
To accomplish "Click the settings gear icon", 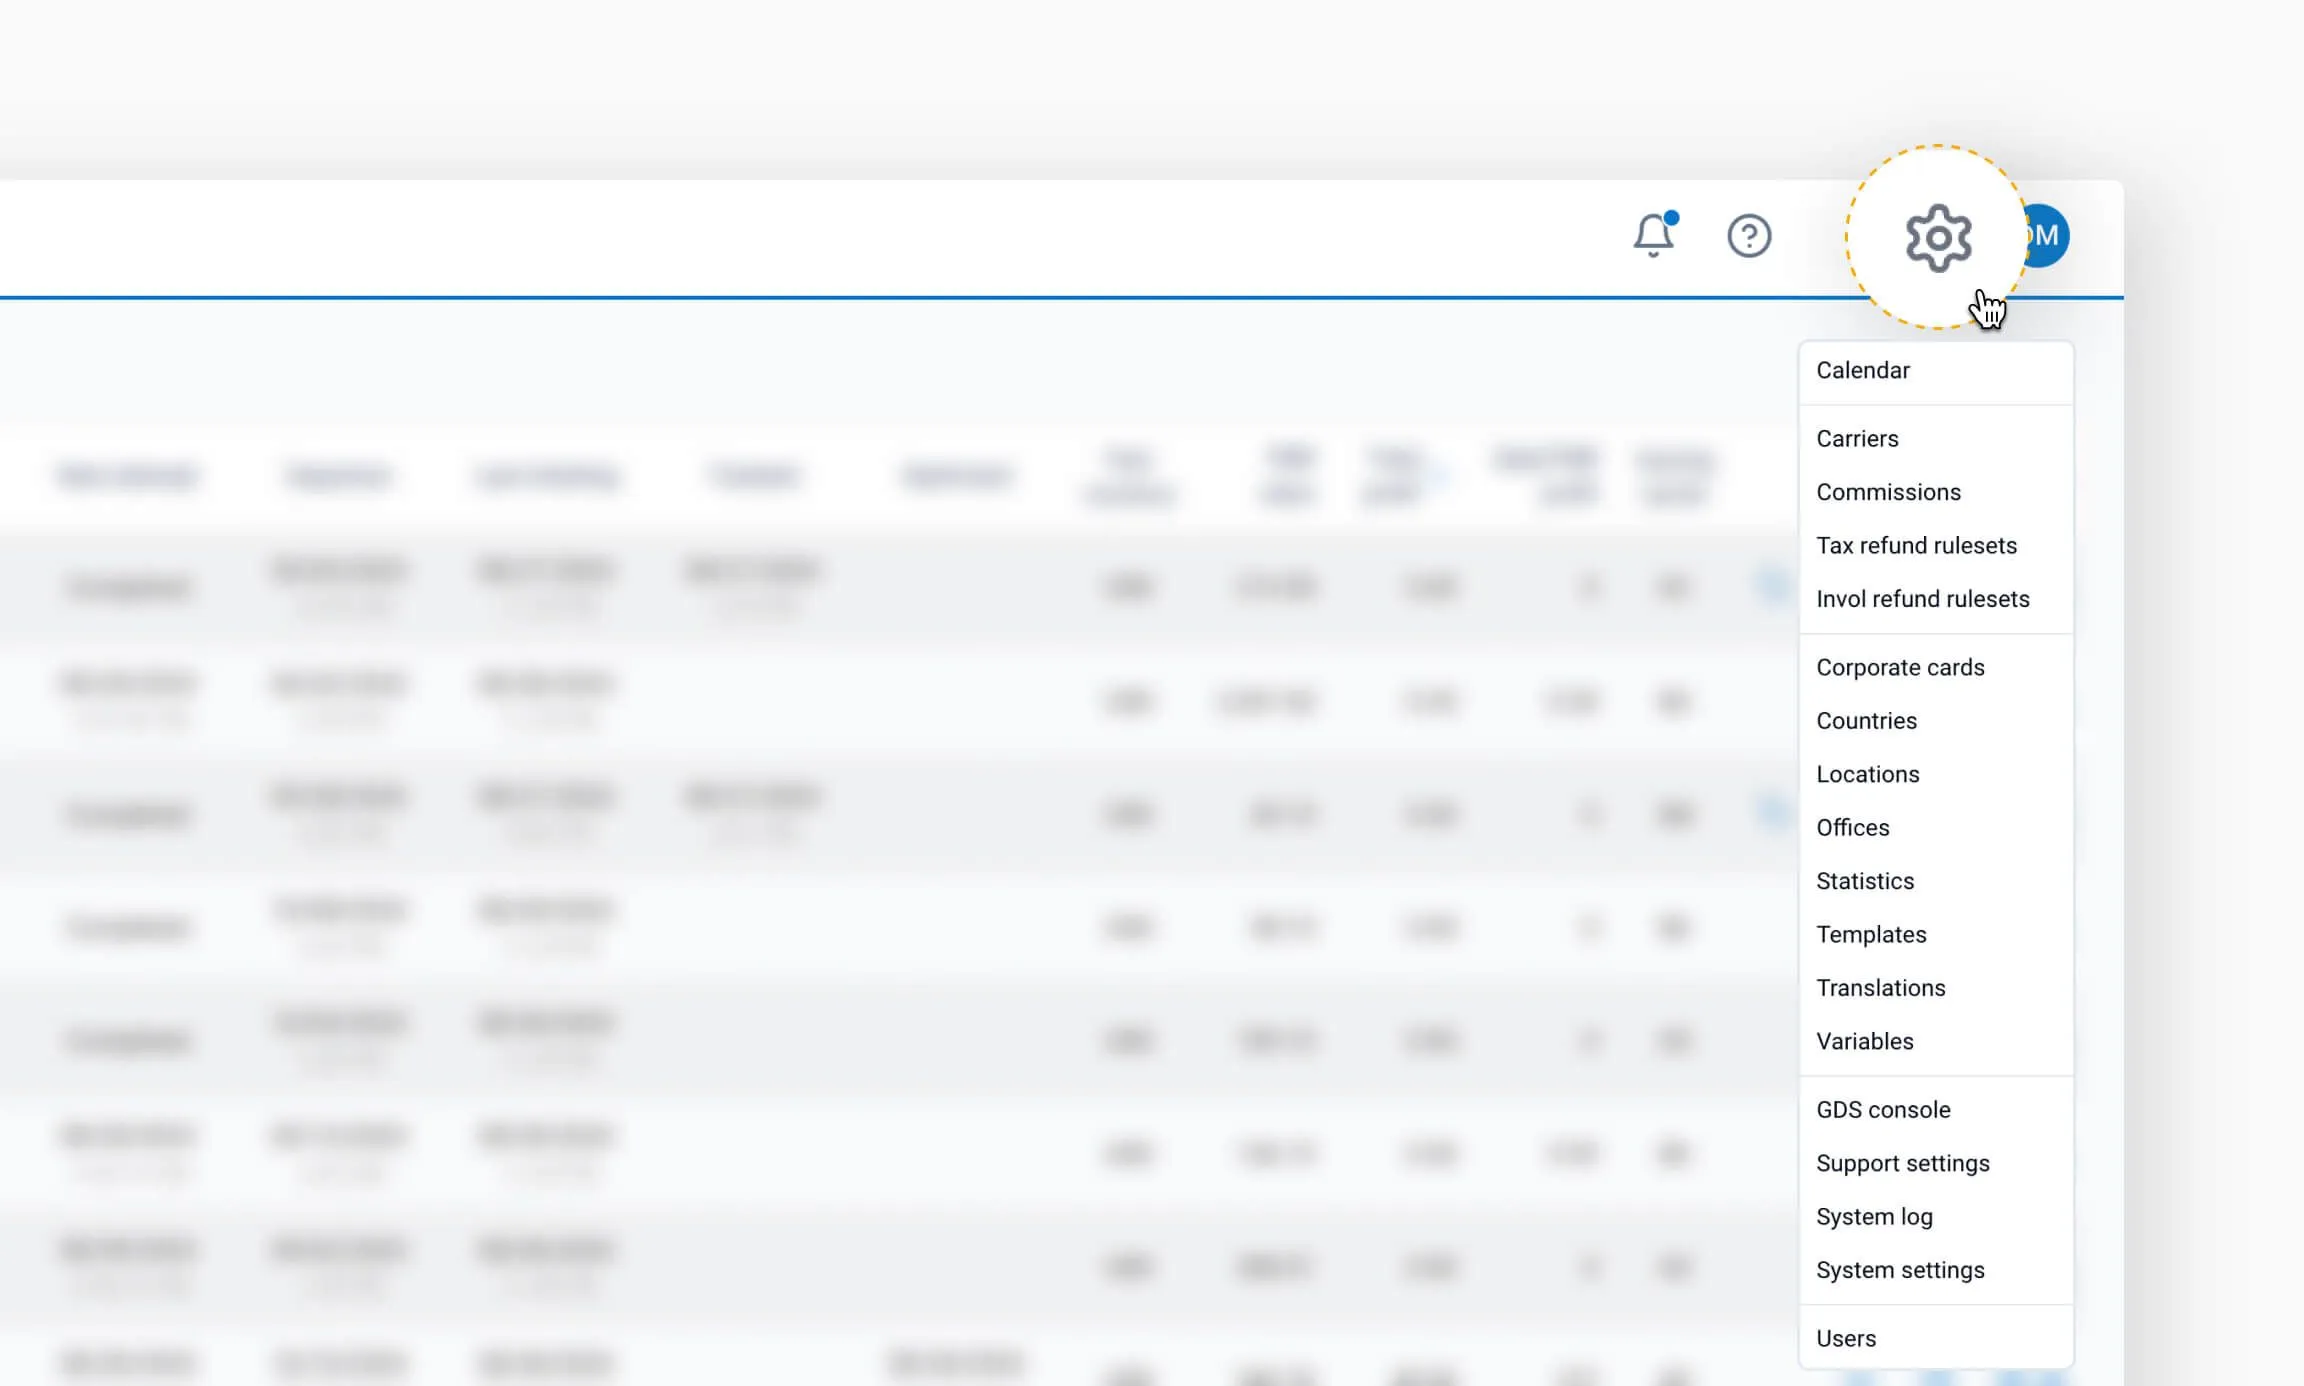I will point(1938,238).
